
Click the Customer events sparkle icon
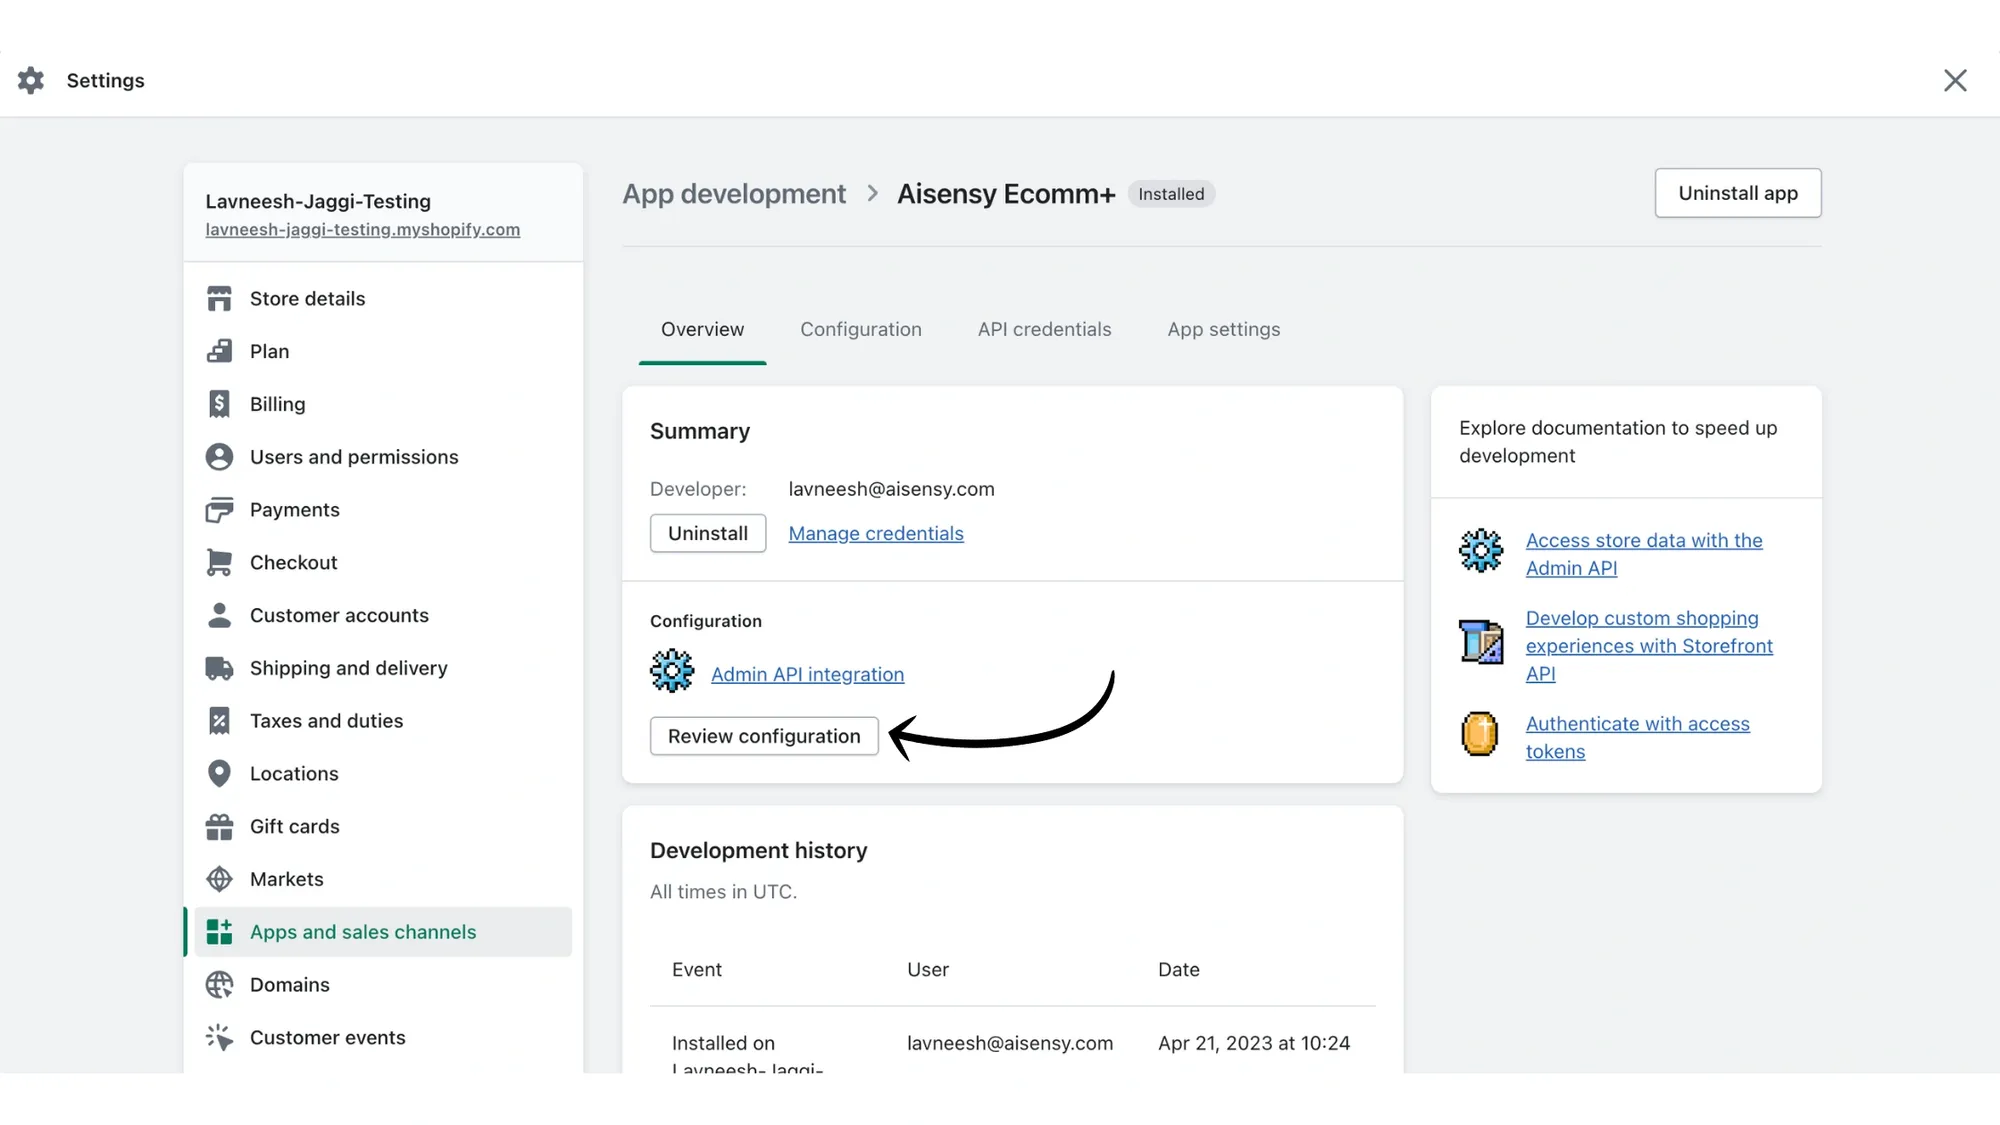pos(219,1037)
